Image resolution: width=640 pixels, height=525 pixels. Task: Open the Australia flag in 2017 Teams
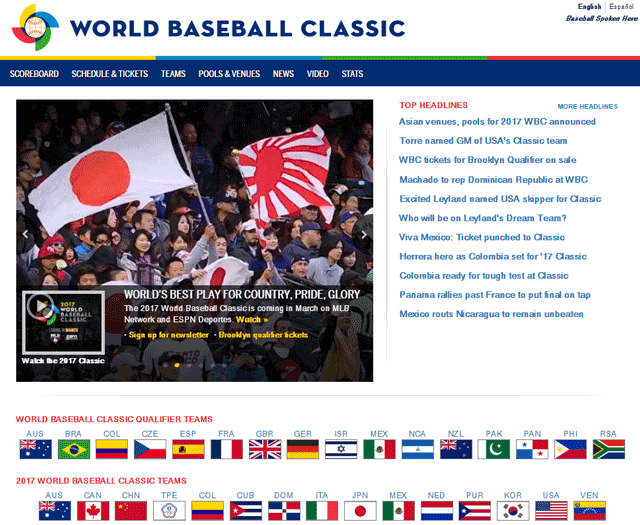click(55, 511)
